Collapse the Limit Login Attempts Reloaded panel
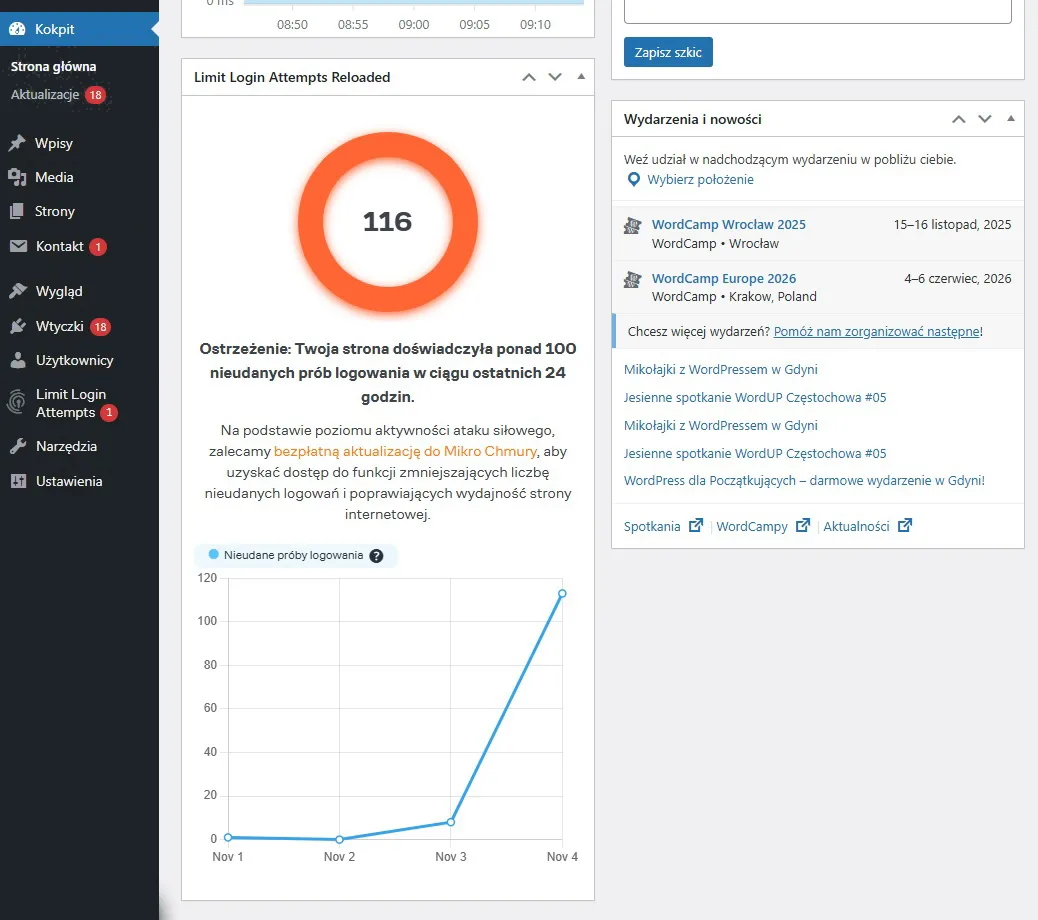The width and height of the screenshot is (1038, 920). 581,77
